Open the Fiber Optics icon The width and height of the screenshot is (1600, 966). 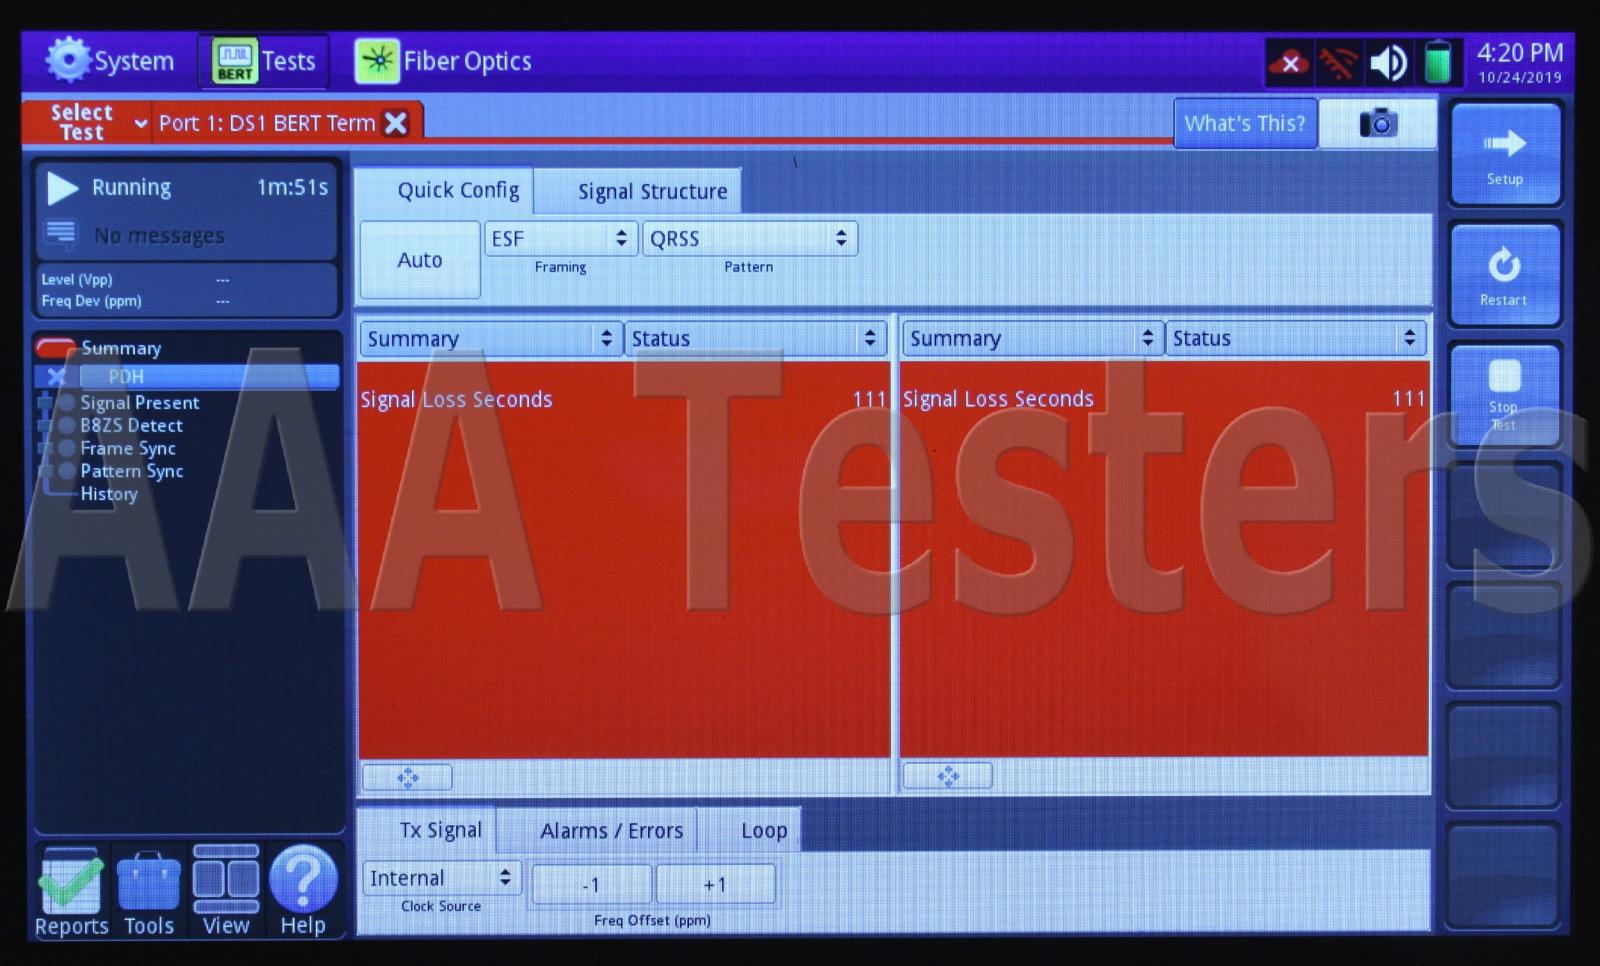point(377,61)
